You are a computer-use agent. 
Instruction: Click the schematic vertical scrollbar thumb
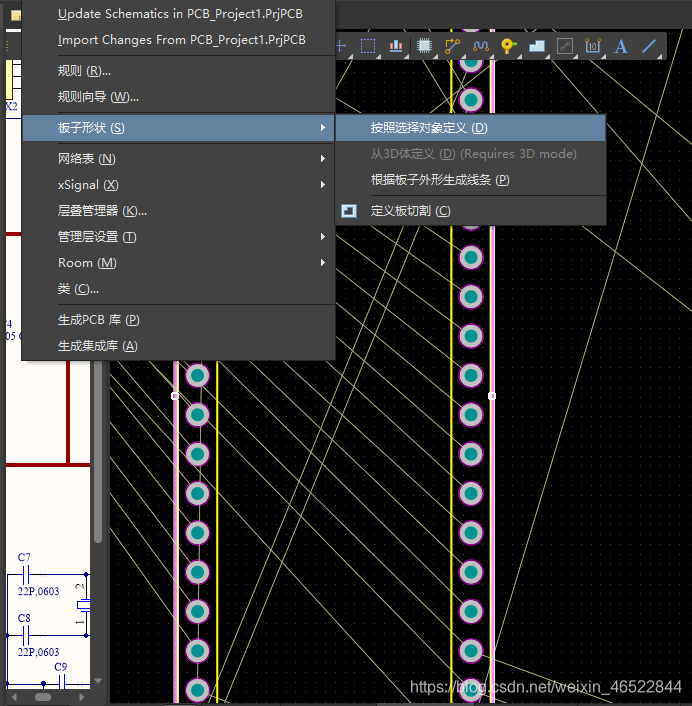98,452
